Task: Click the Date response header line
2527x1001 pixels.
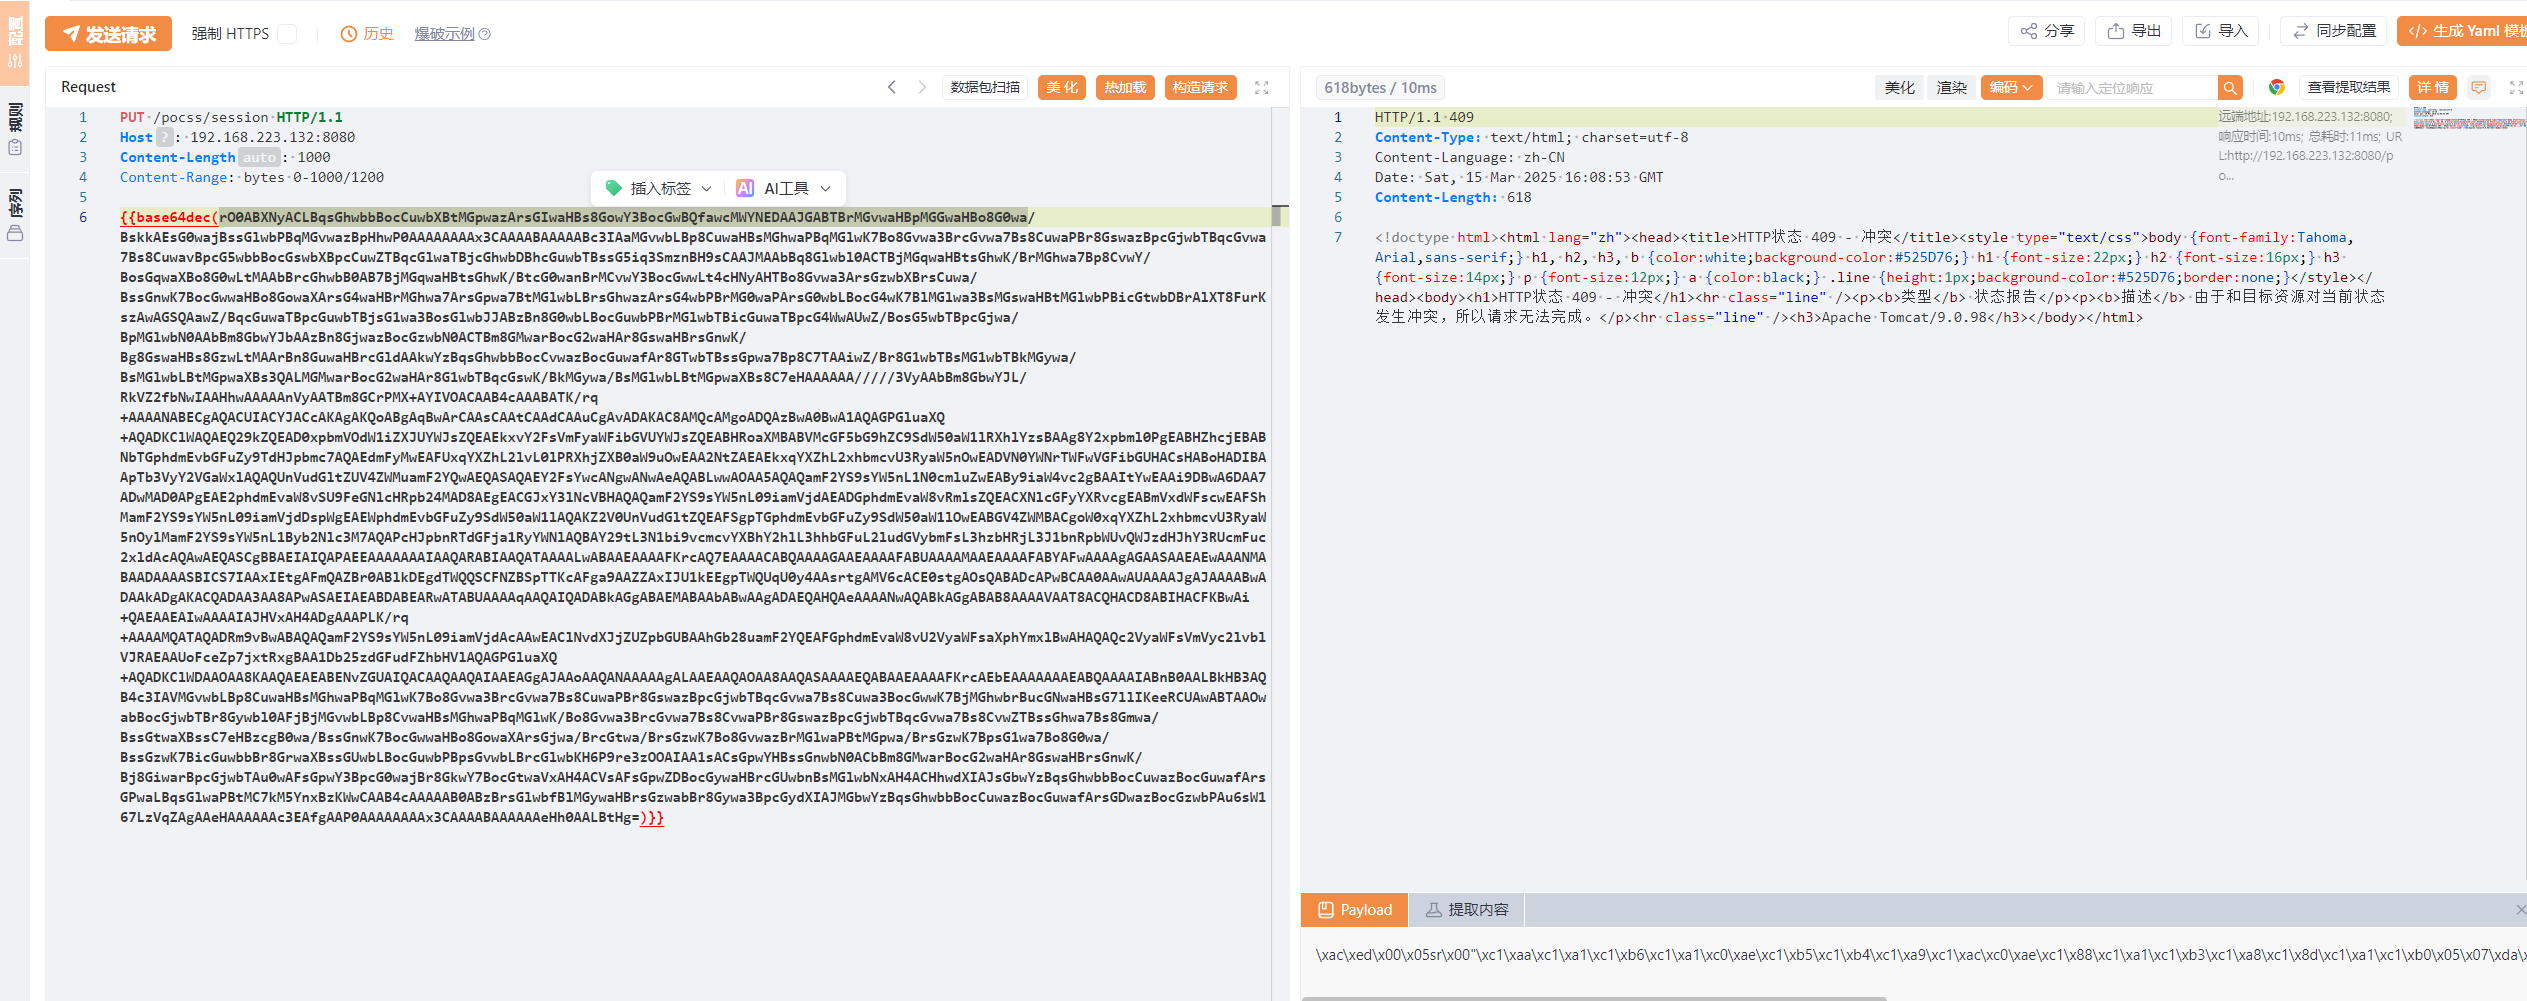Action: pyautogui.click(x=1519, y=177)
